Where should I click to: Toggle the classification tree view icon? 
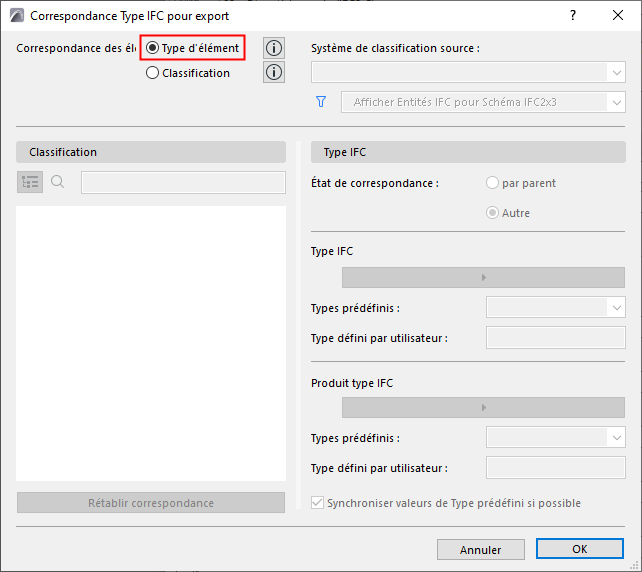click(30, 182)
